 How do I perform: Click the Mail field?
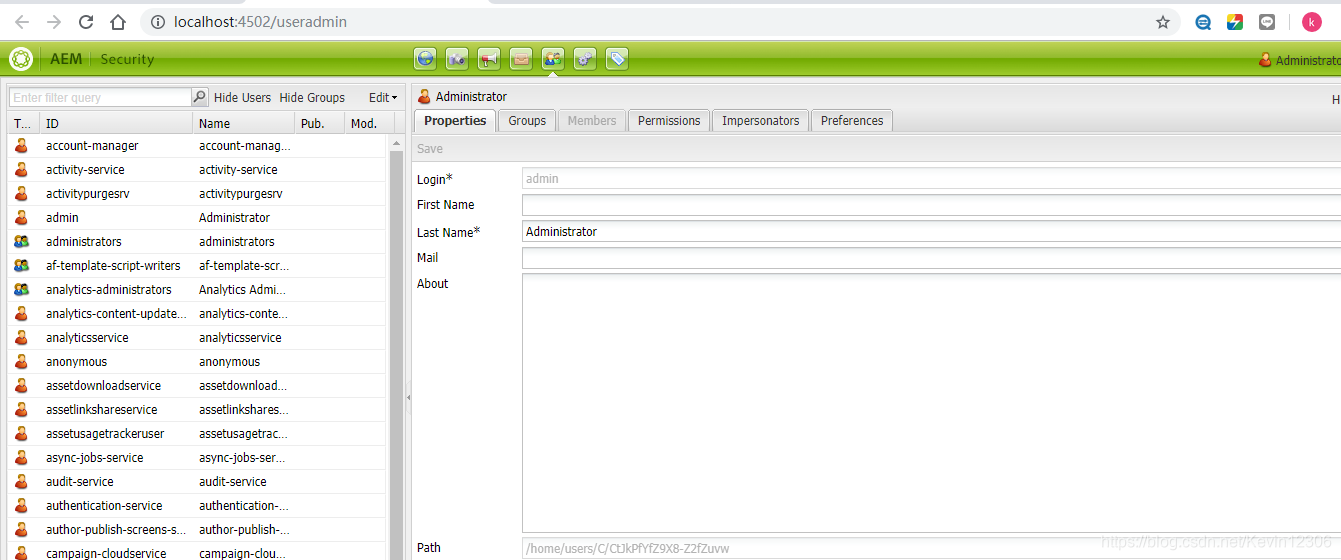[x=931, y=257]
